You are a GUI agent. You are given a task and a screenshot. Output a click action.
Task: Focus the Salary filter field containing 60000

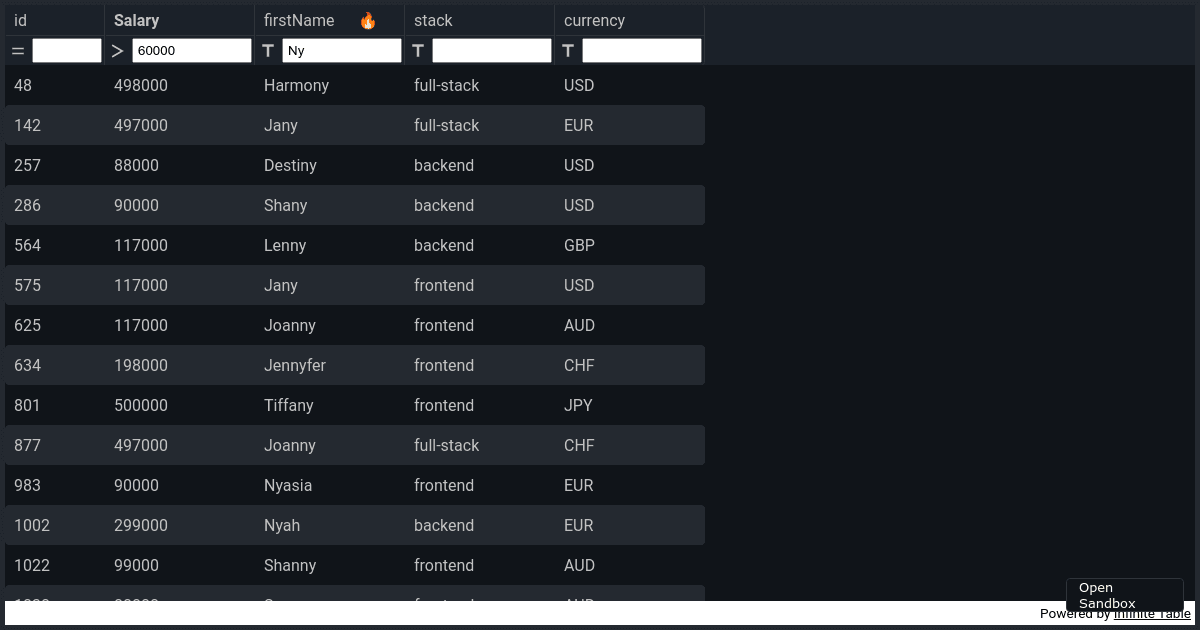[192, 50]
